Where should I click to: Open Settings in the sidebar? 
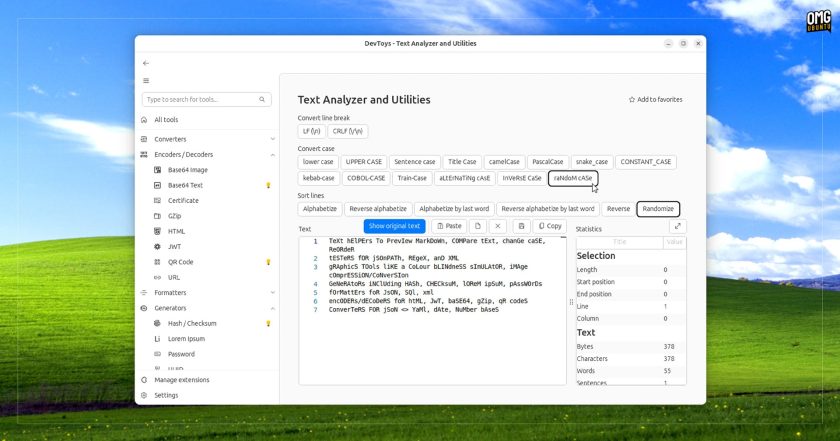[208, 395]
